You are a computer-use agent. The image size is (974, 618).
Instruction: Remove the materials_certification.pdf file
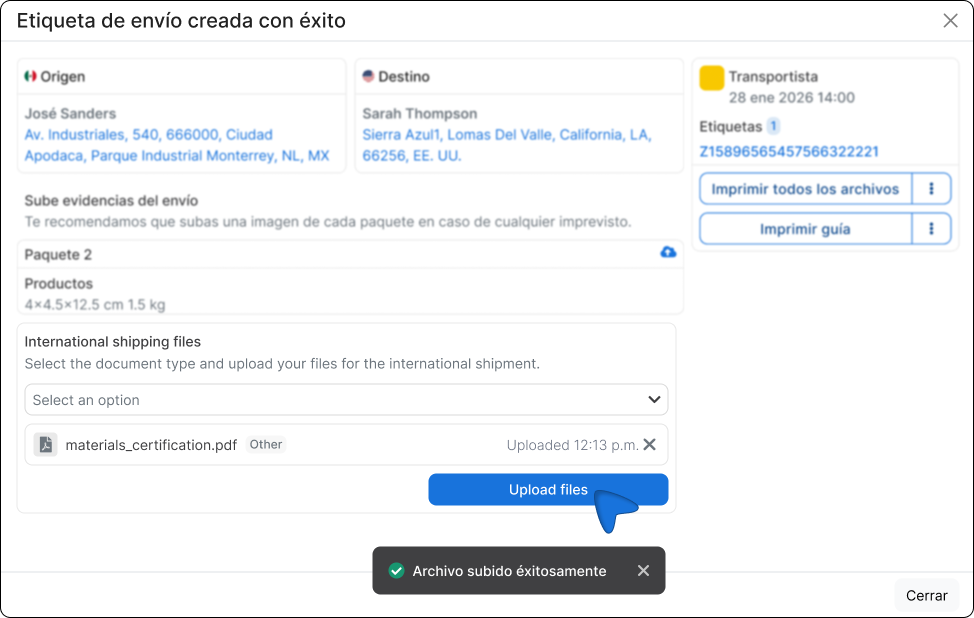(x=649, y=445)
